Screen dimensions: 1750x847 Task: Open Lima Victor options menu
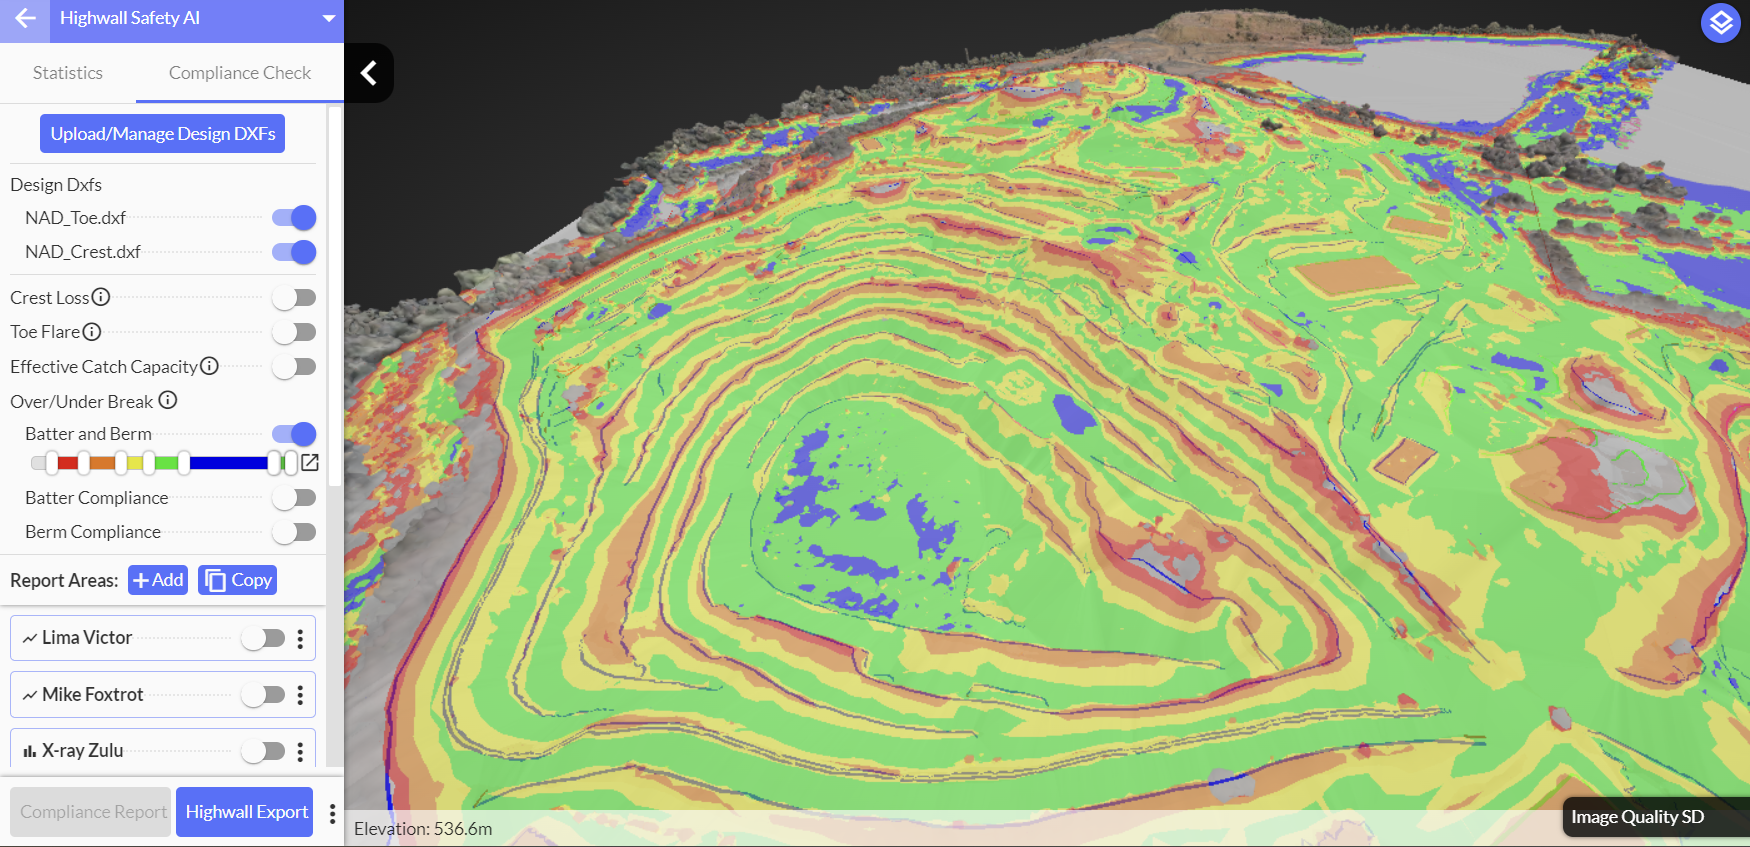pyautogui.click(x=300, y=639)
